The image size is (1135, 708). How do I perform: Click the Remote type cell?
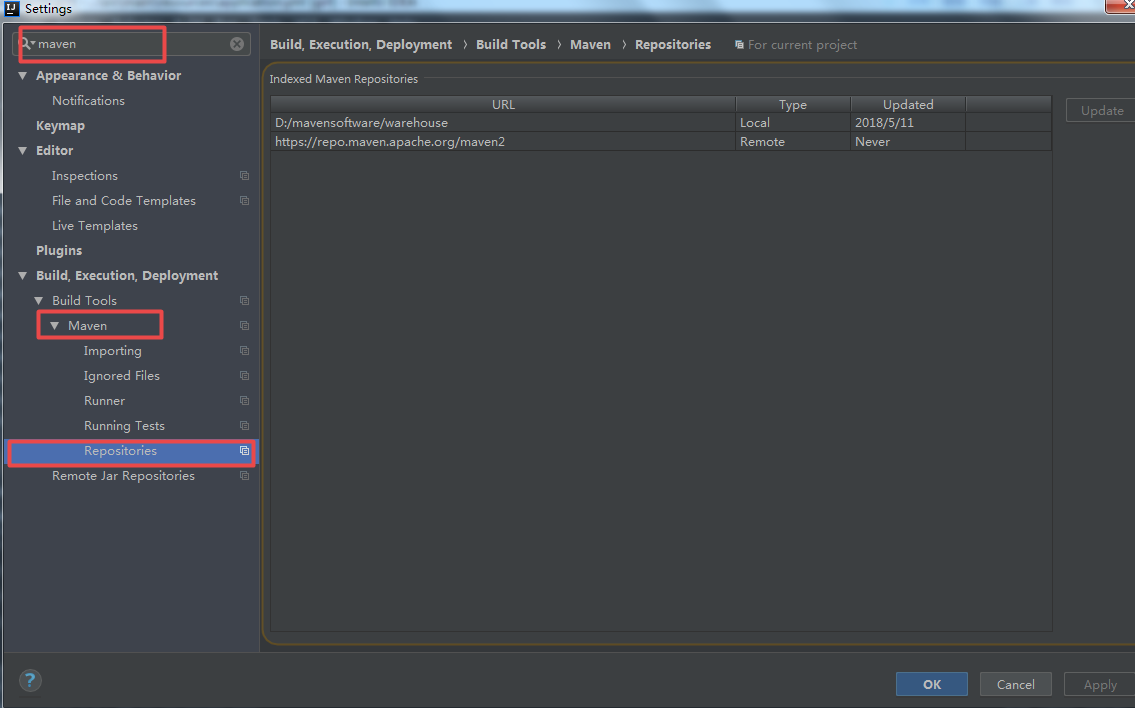tap(793, 142)
